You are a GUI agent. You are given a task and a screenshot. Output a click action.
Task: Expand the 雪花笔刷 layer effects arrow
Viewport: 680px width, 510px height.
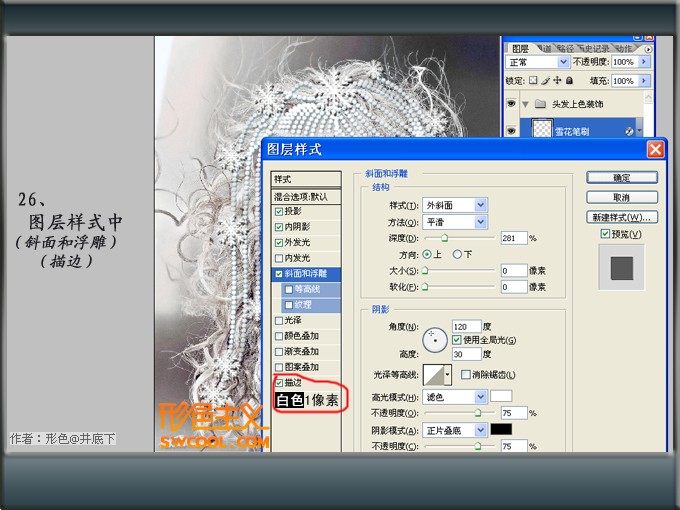[x=639, y=131]
